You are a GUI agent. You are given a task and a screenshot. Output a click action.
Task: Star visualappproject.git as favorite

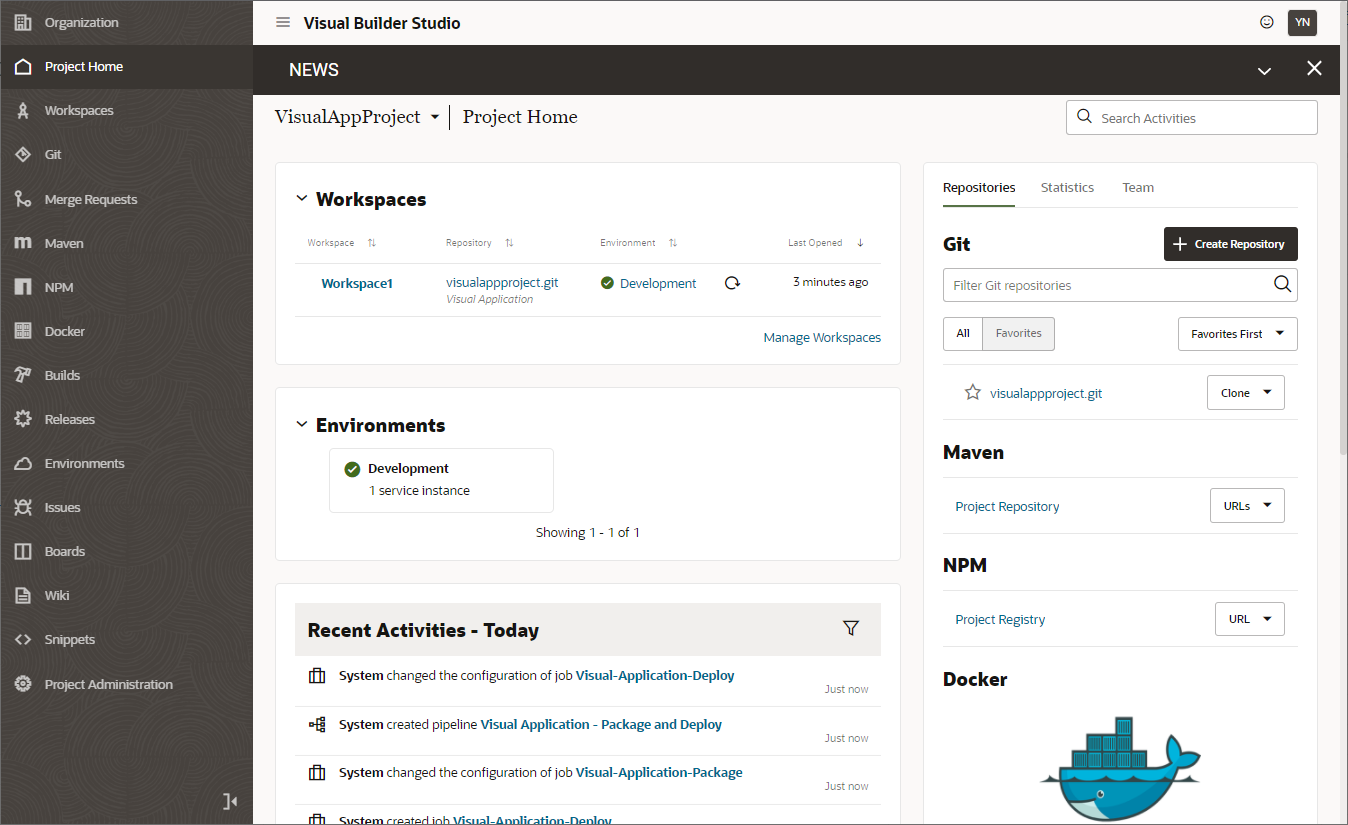pos(972,393)
